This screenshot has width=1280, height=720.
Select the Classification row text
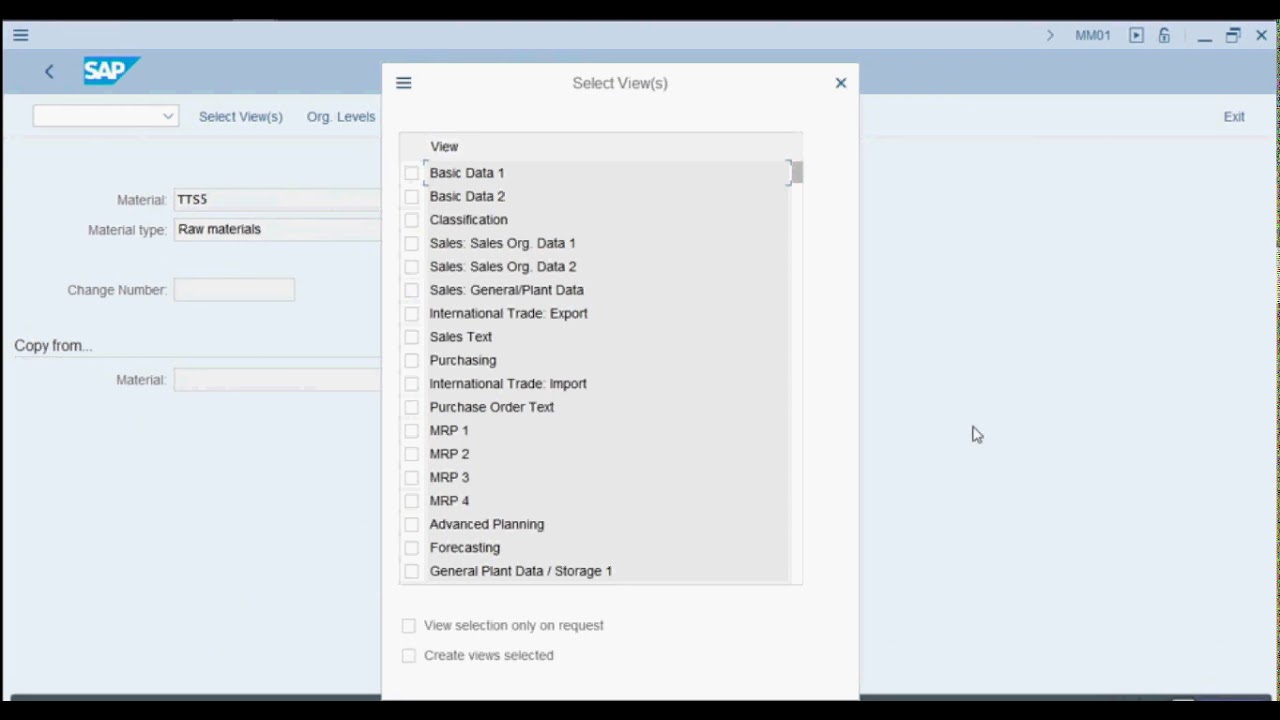point(469,220)
